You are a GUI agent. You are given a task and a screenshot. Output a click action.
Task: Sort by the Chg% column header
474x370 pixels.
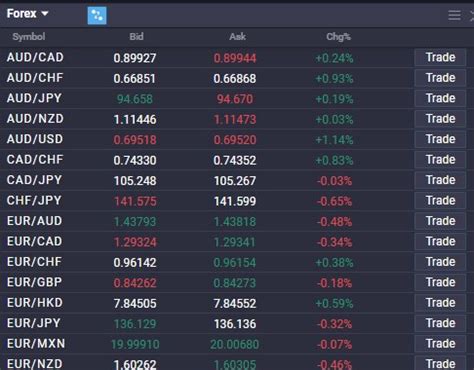(x=338, y=37)
